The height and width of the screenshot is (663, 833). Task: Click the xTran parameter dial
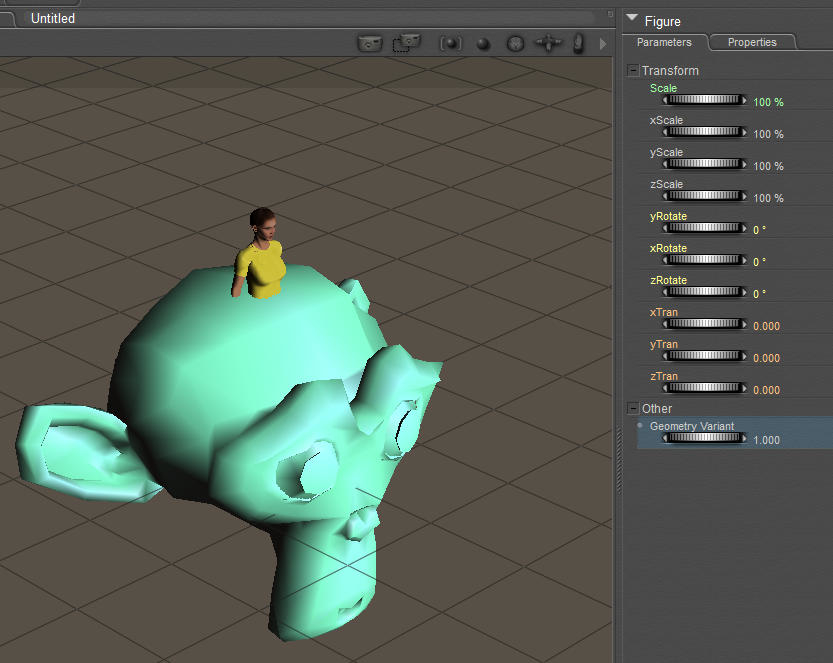coord(705,324)
